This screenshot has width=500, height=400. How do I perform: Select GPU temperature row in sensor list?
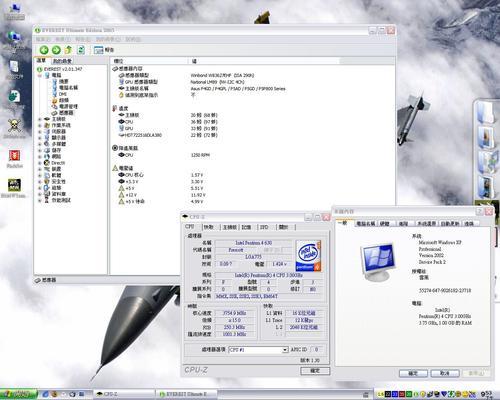[x=168, y=129]
